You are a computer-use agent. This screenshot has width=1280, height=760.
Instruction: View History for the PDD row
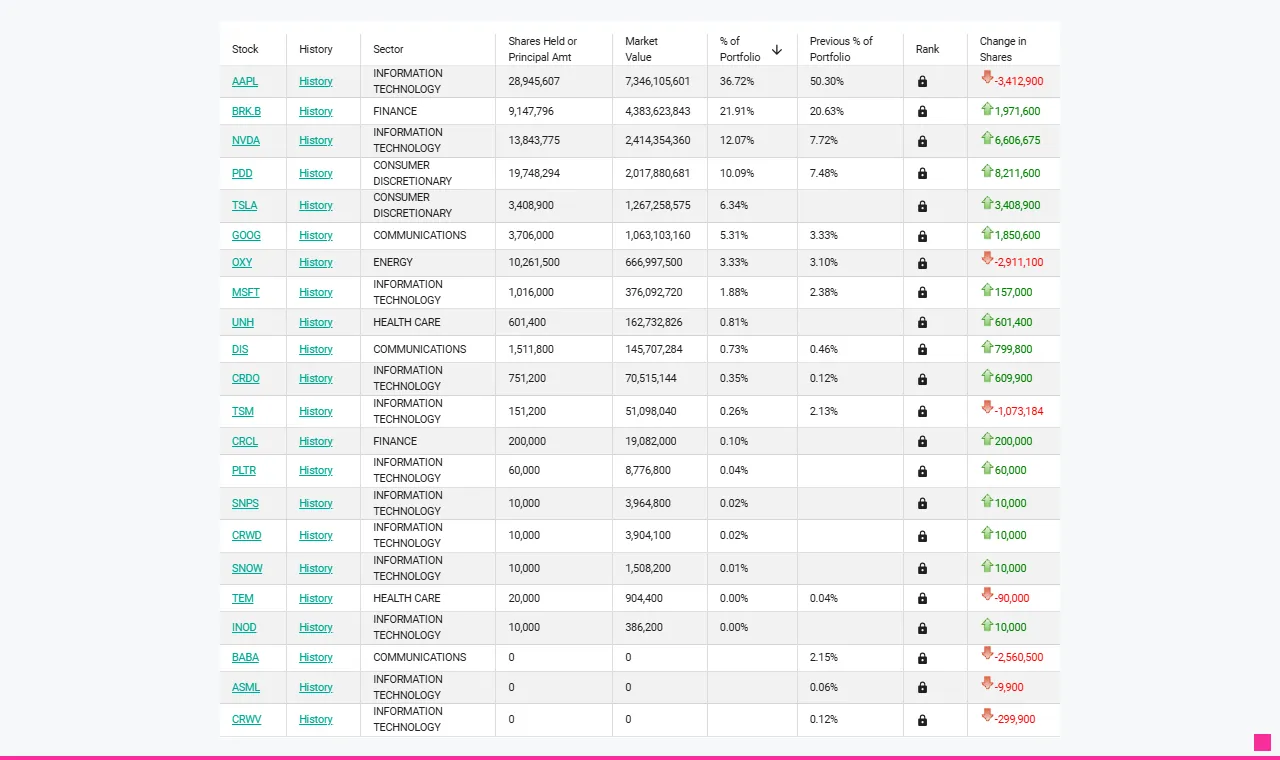pyautogui.click(x=316, y=174)
